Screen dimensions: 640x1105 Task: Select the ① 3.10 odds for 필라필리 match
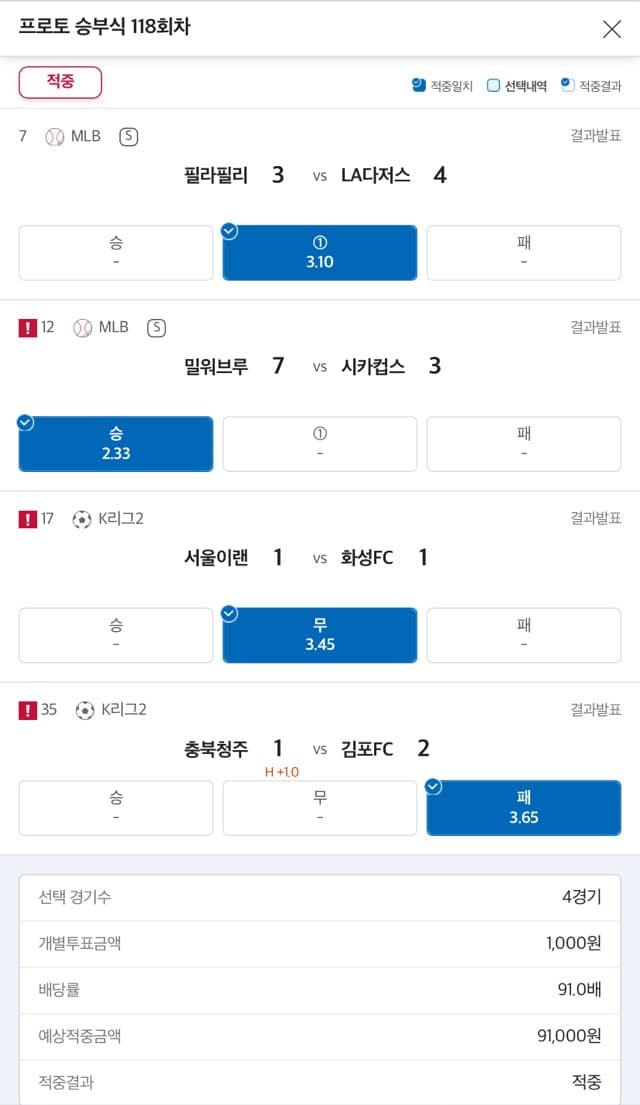320,253
